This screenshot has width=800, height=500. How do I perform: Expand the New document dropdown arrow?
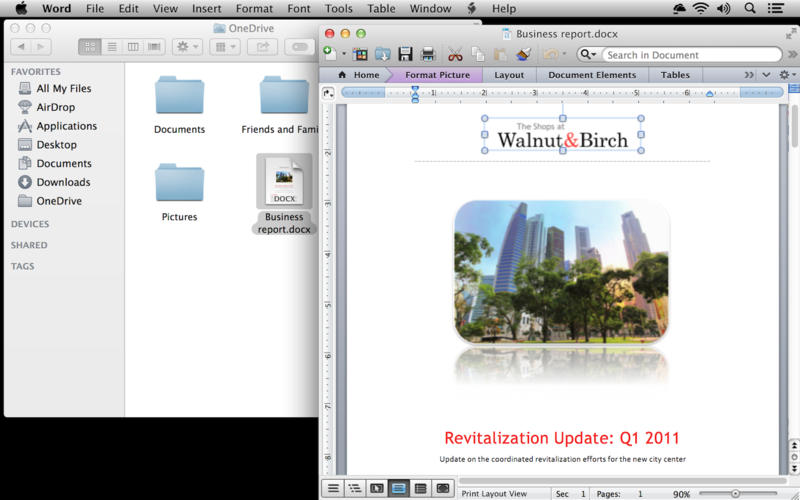tap(344, 54)
